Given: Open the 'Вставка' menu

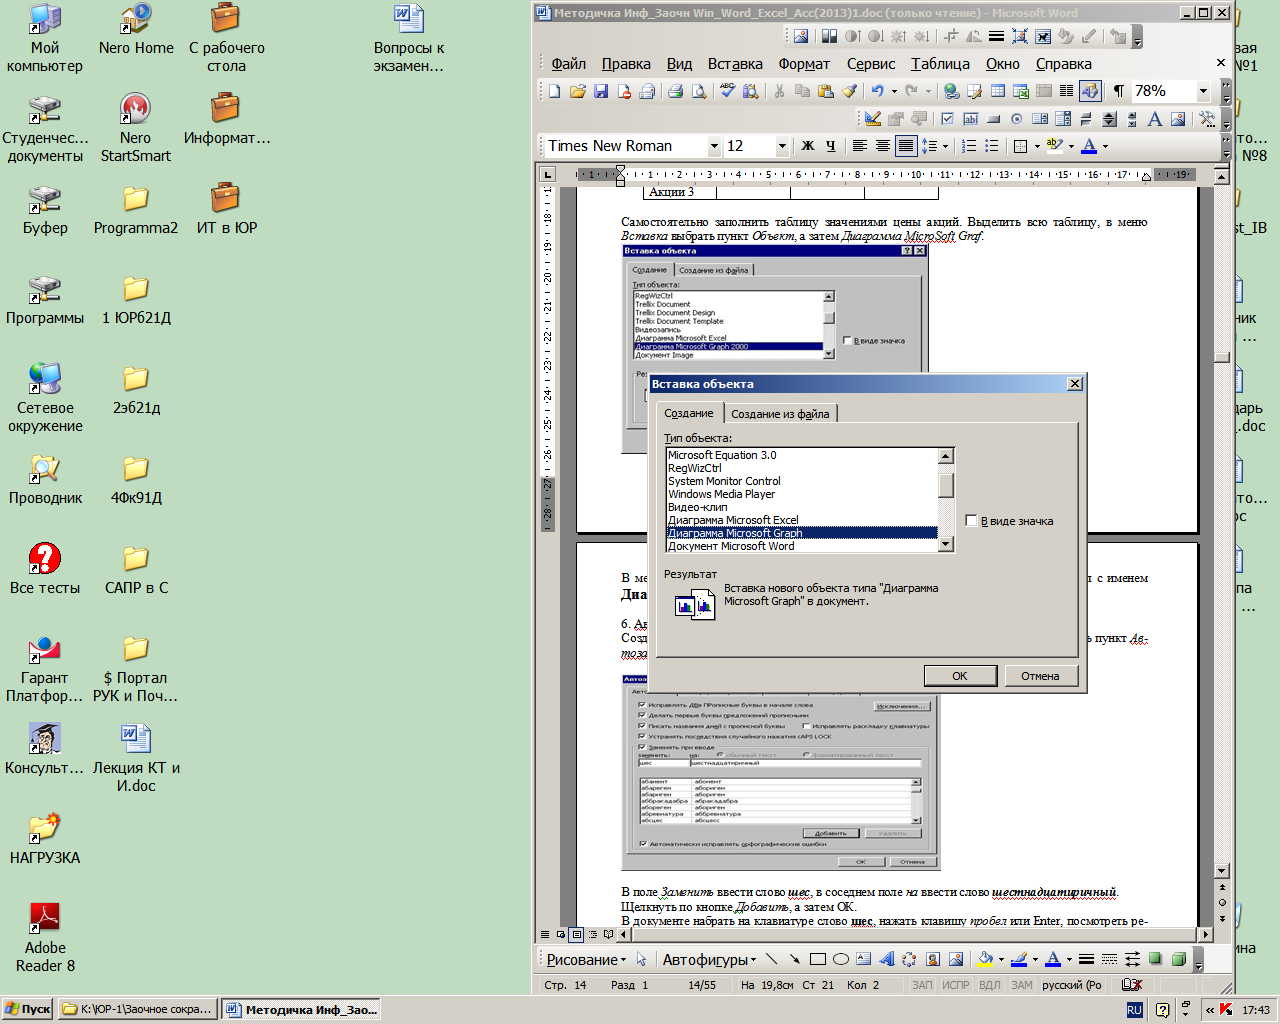Looking at the screenshot, I should click(x=735, y=64).
